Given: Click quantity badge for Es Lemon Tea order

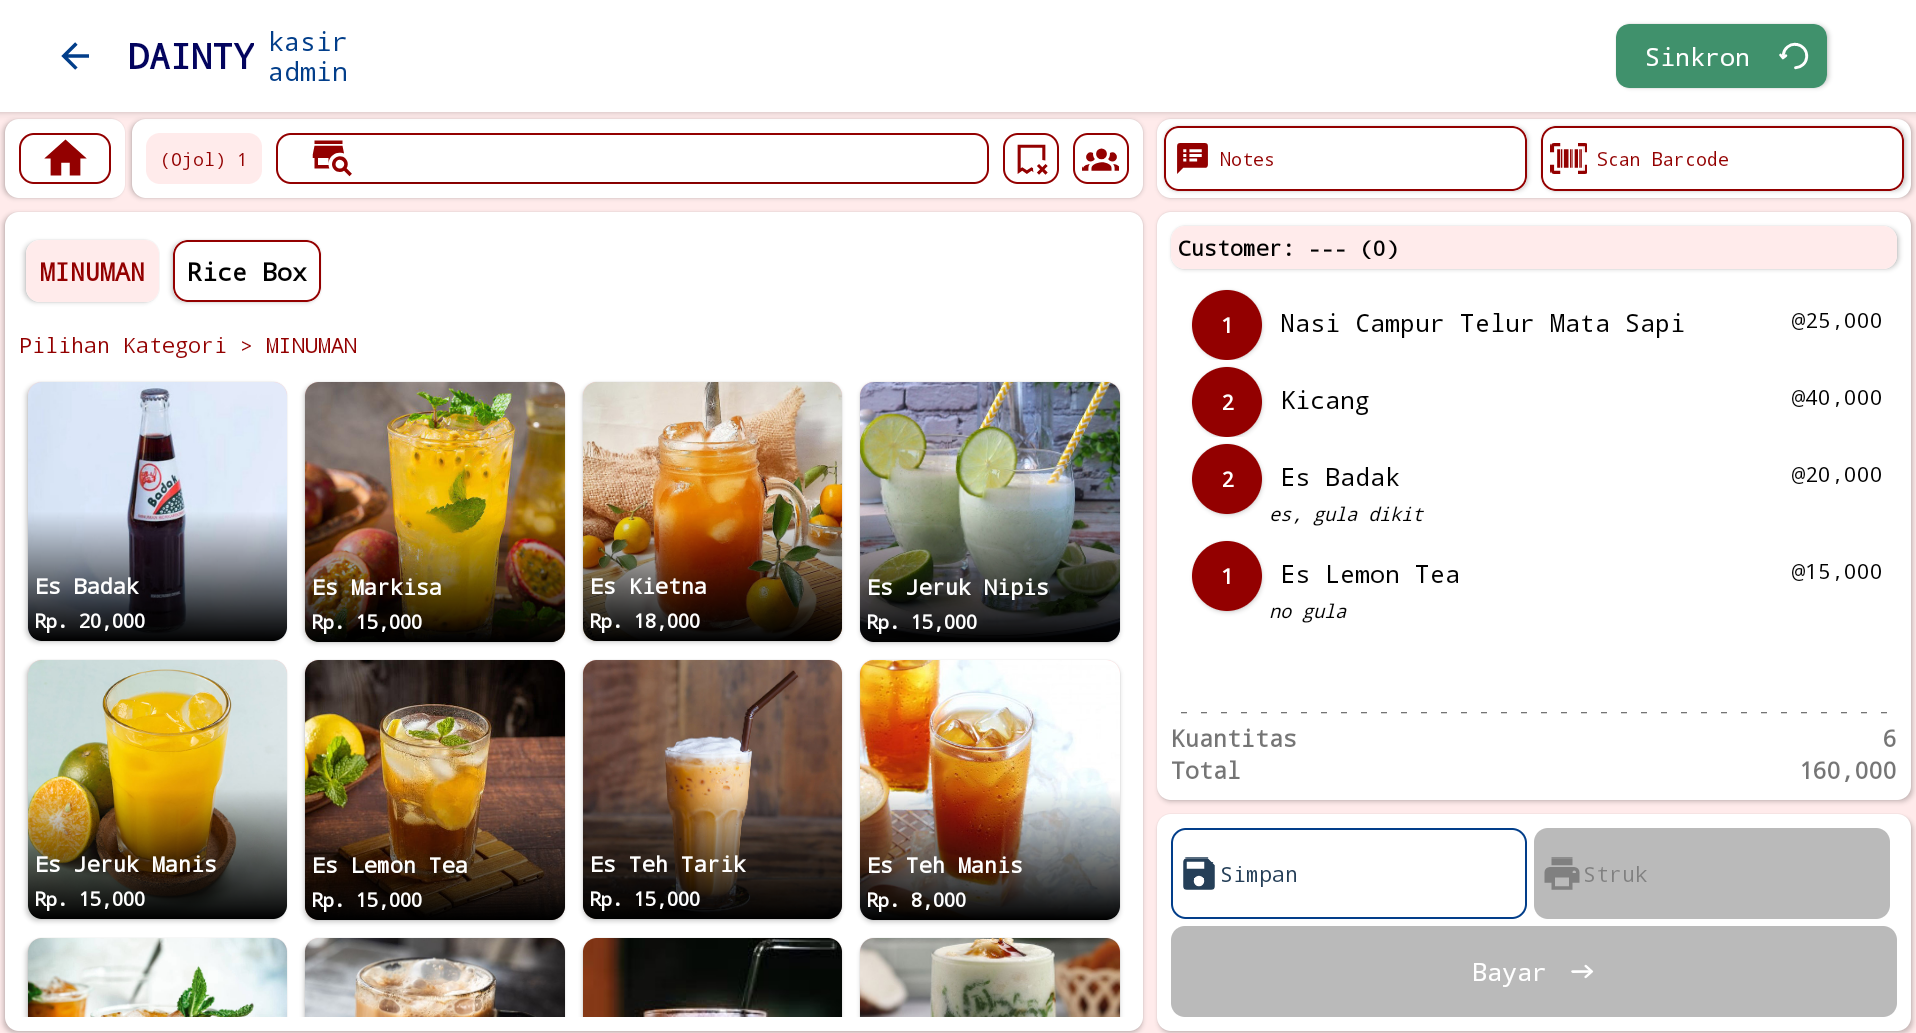Looking at the screenshot, I should 1227,576.
